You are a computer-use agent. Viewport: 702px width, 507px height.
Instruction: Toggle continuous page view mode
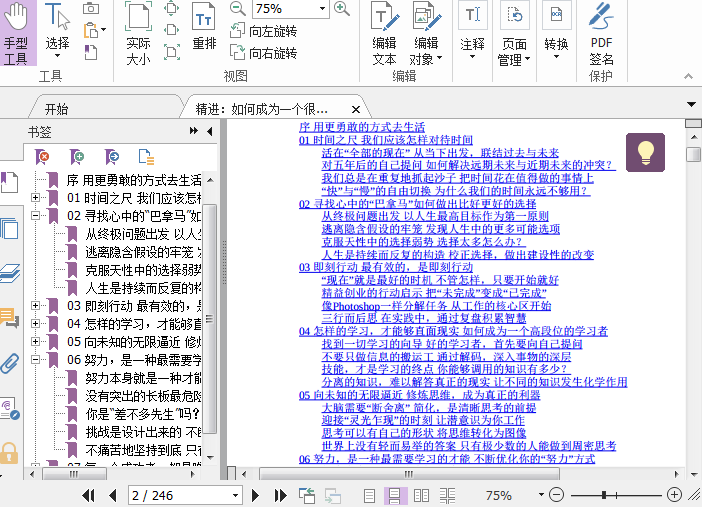coord(394,495)
